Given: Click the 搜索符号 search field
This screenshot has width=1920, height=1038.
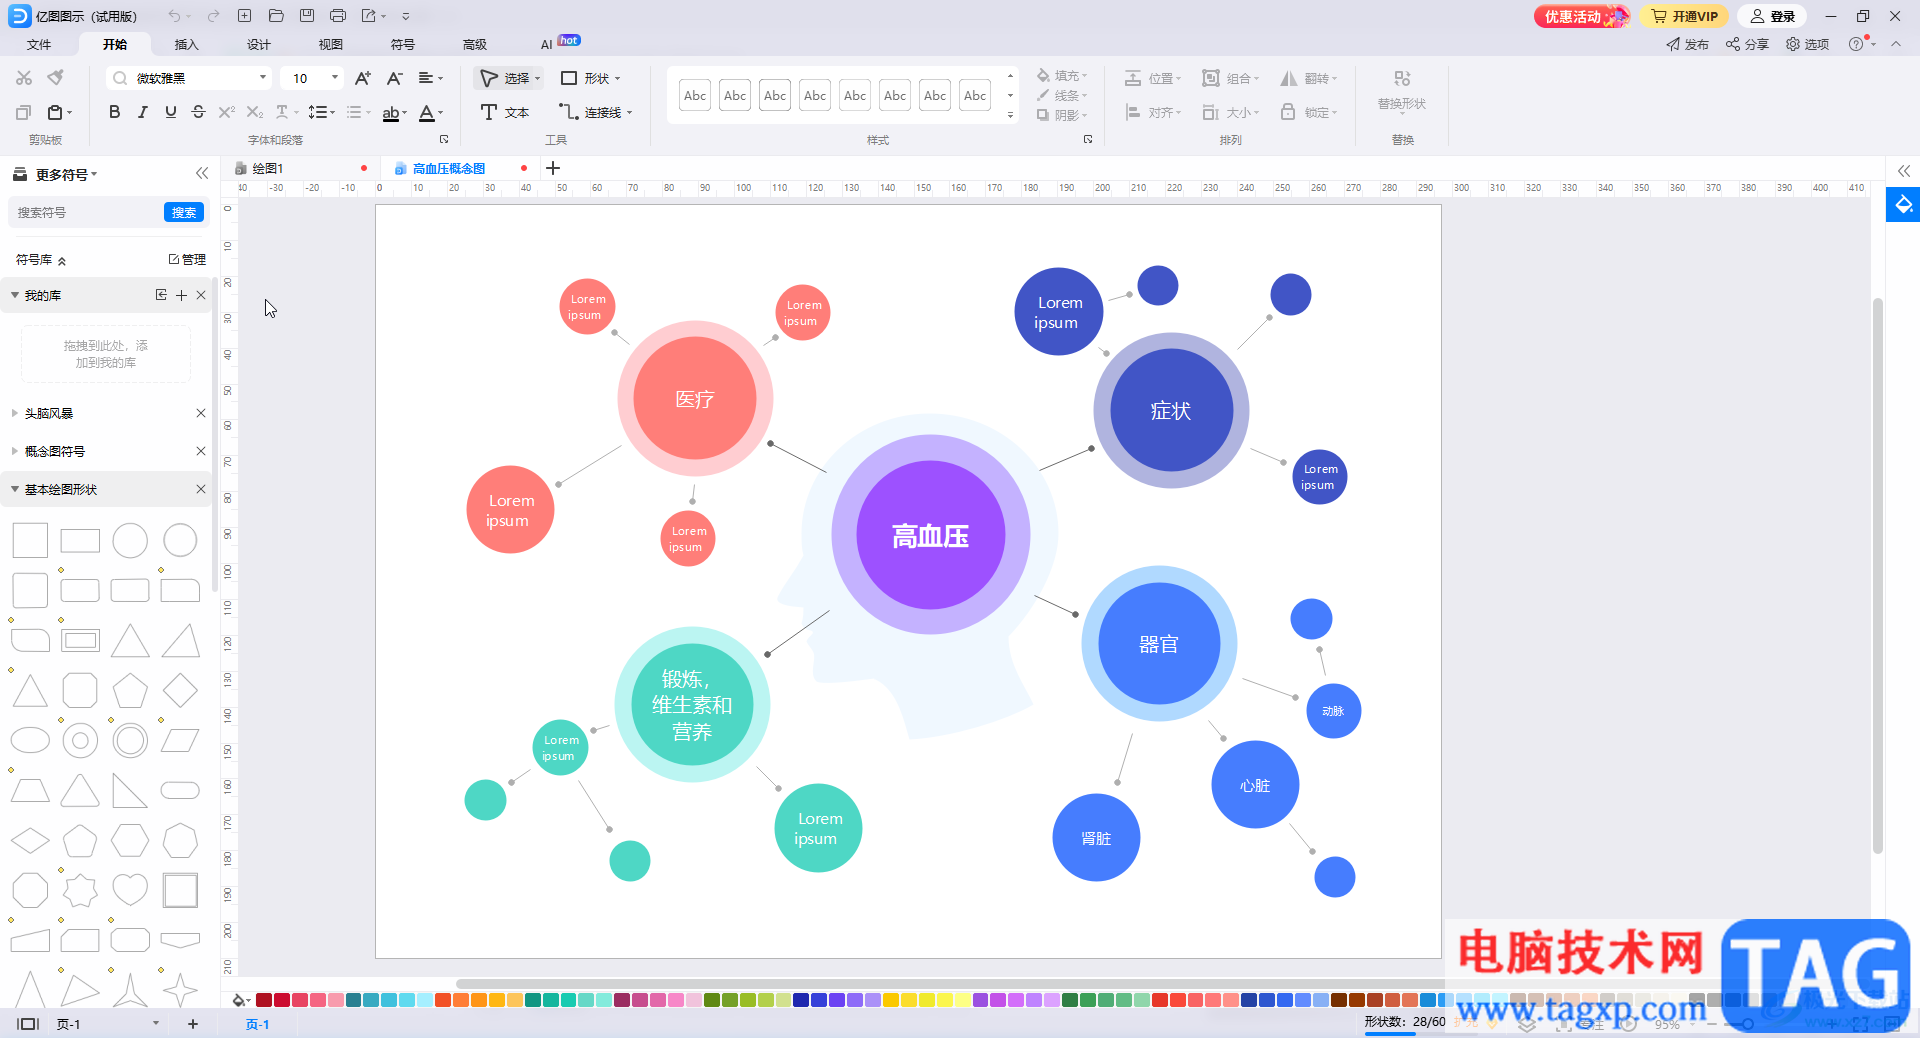Looking at the screenshot, I should pos(86,212).
